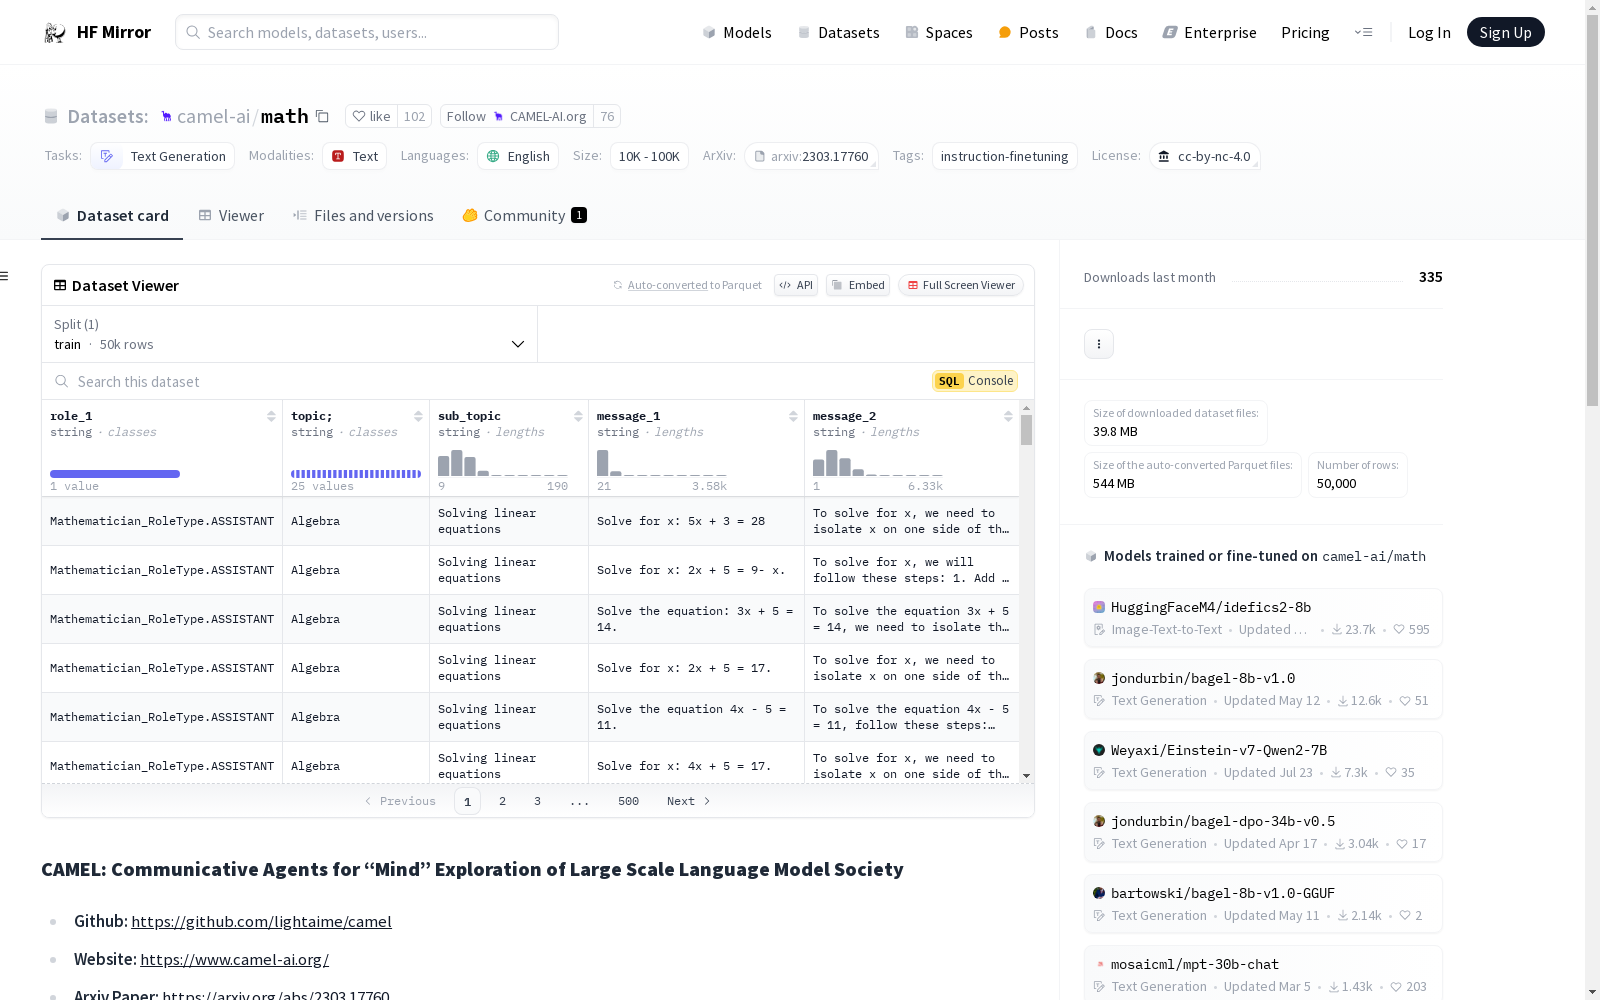The width and height of the screenshot is (1600, 1000).
Task: Click the jondurbin/bagel-8b-v1.0 model avatar
Action: [x=1099, y=678]
